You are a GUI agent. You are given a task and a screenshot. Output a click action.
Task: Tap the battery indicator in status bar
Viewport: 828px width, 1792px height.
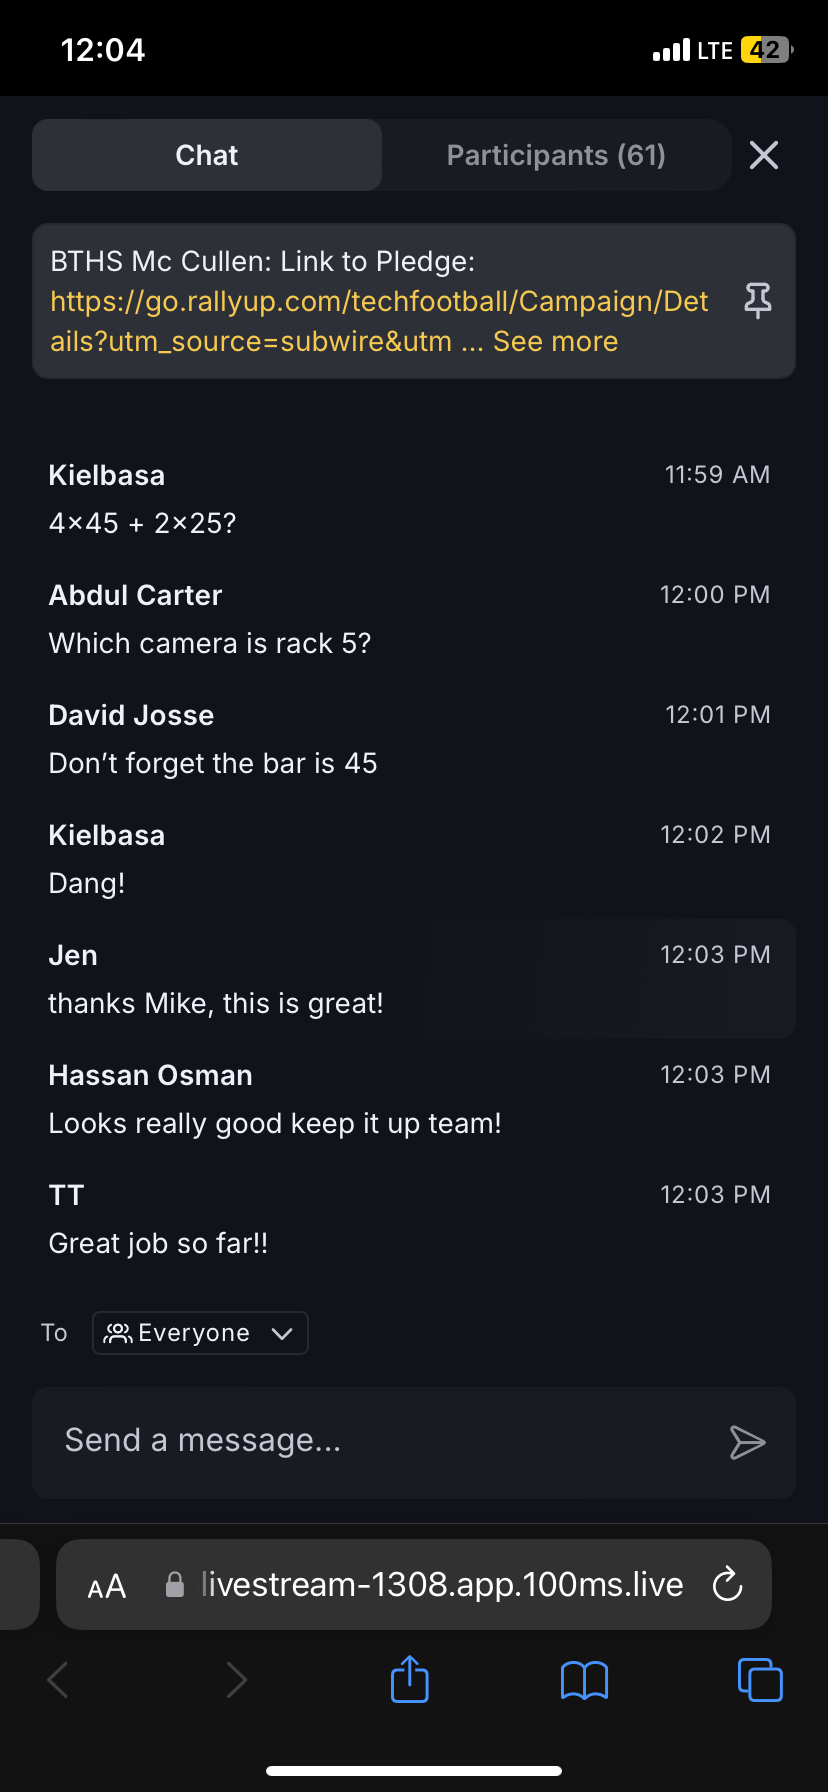click(766, 50)
